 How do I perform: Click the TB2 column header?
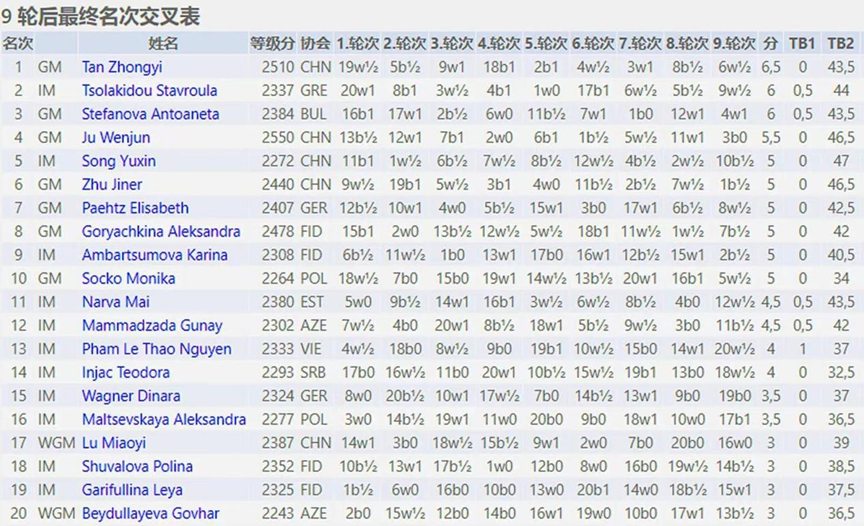(841, 44)
